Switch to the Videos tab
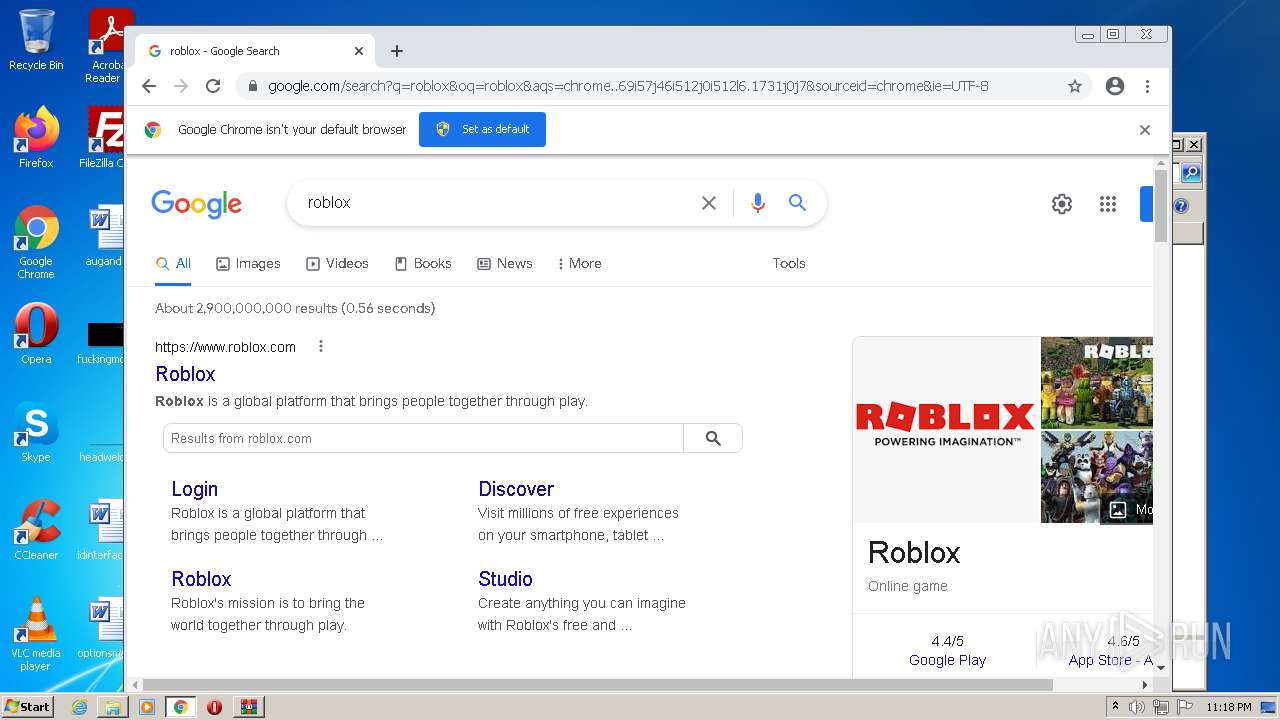Screen dimensions: 1280x720 337,264
